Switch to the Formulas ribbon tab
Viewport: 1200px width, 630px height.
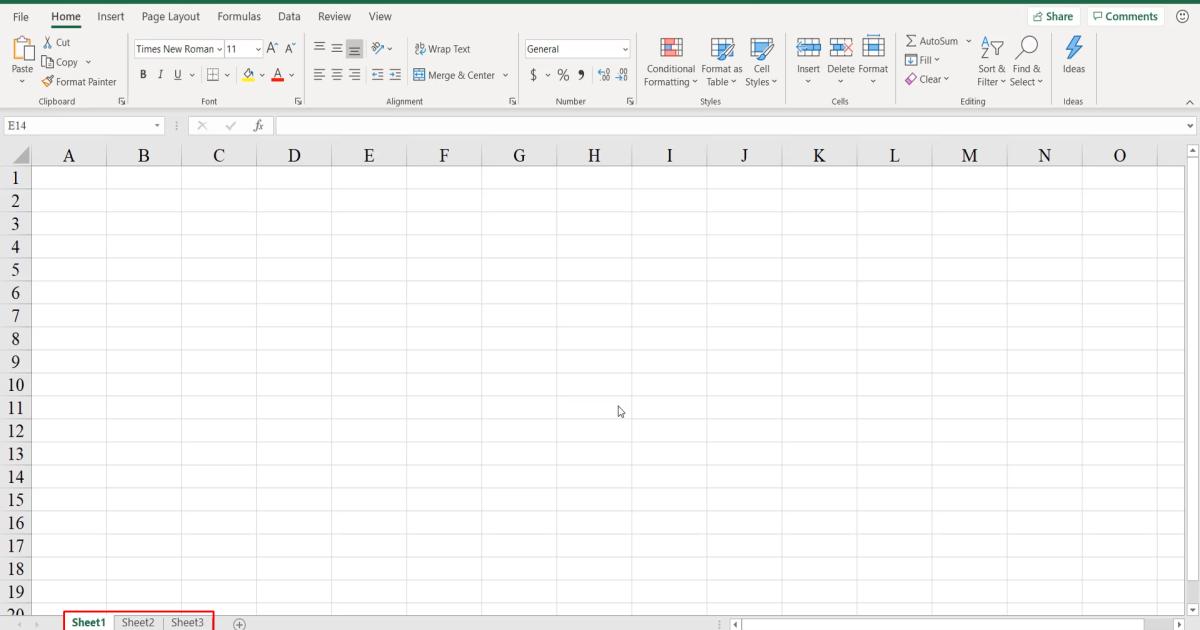(239, 16)
